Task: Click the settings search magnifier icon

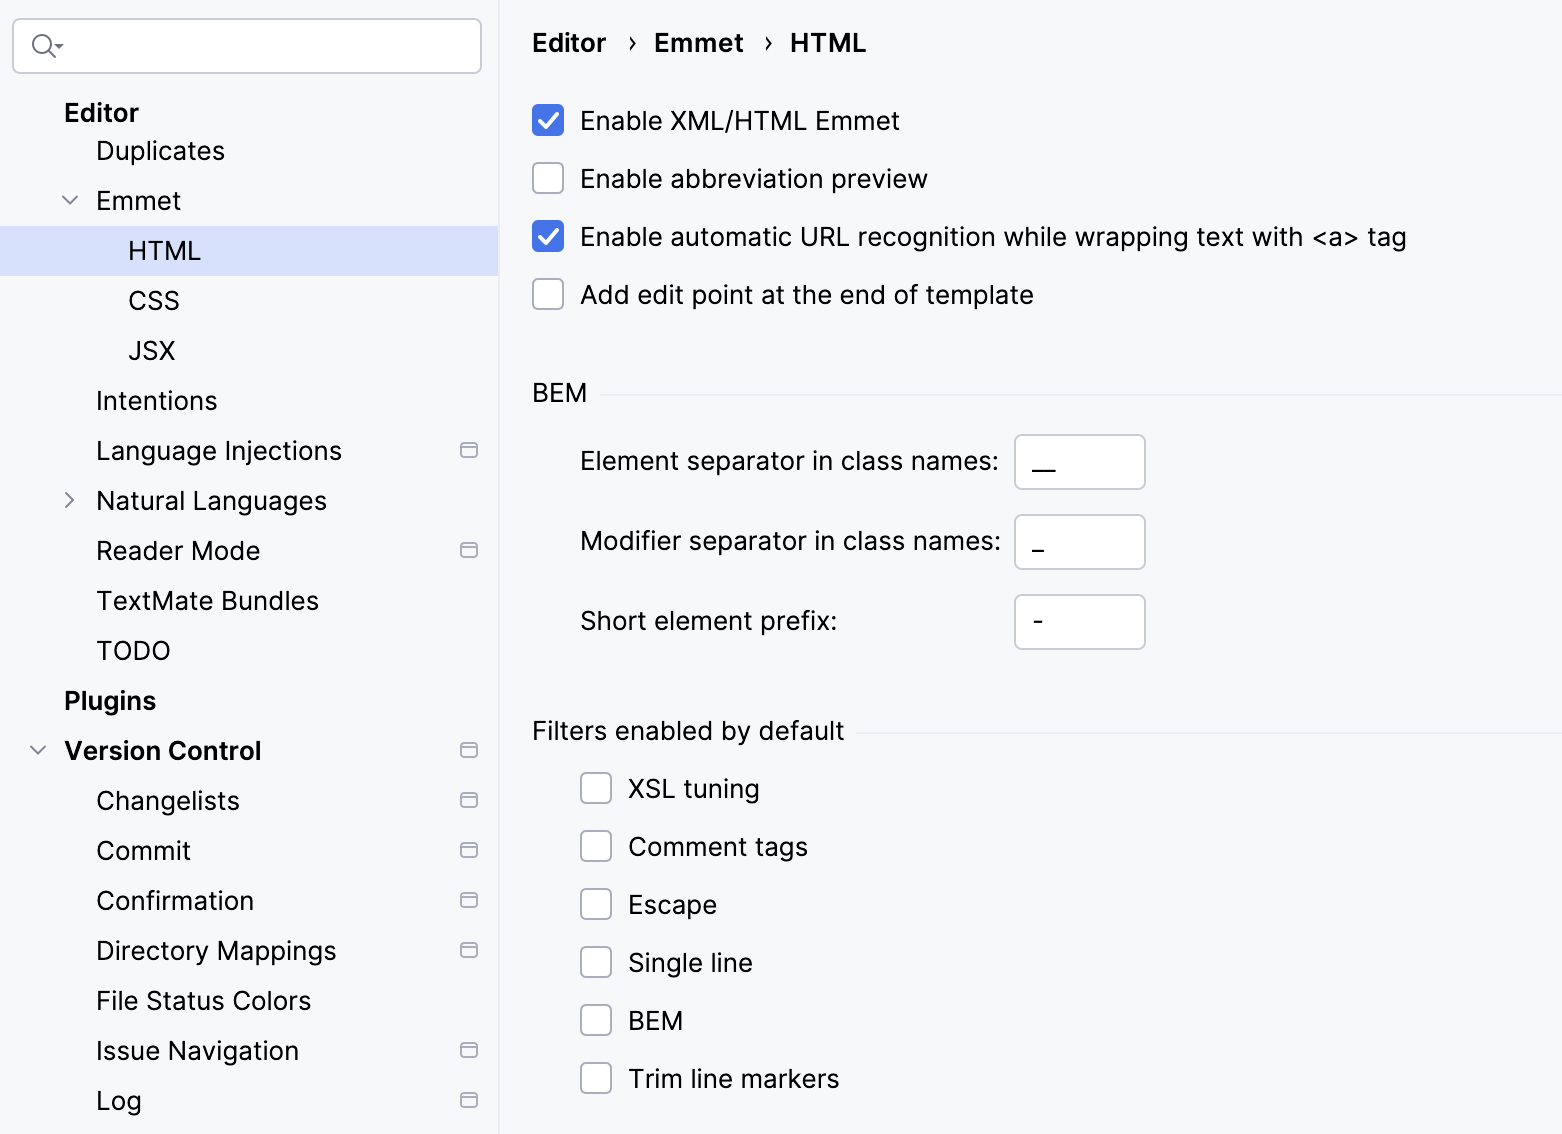Action: click(40, 46)
